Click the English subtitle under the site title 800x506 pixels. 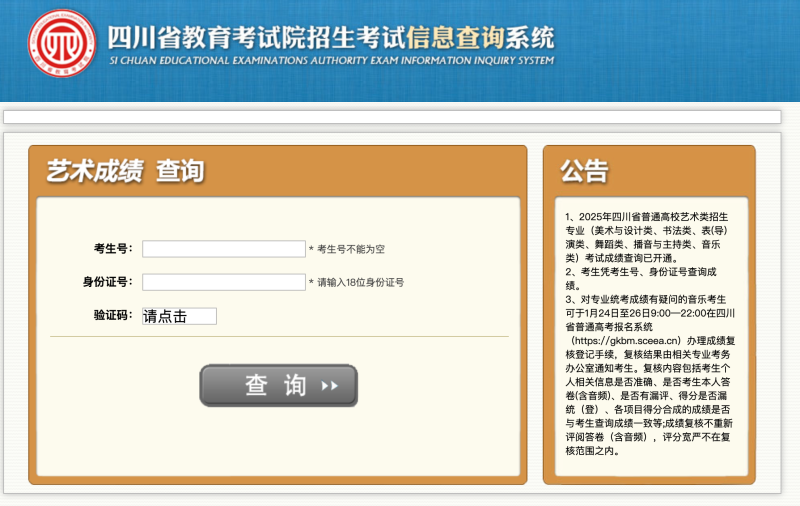(330, 60)
